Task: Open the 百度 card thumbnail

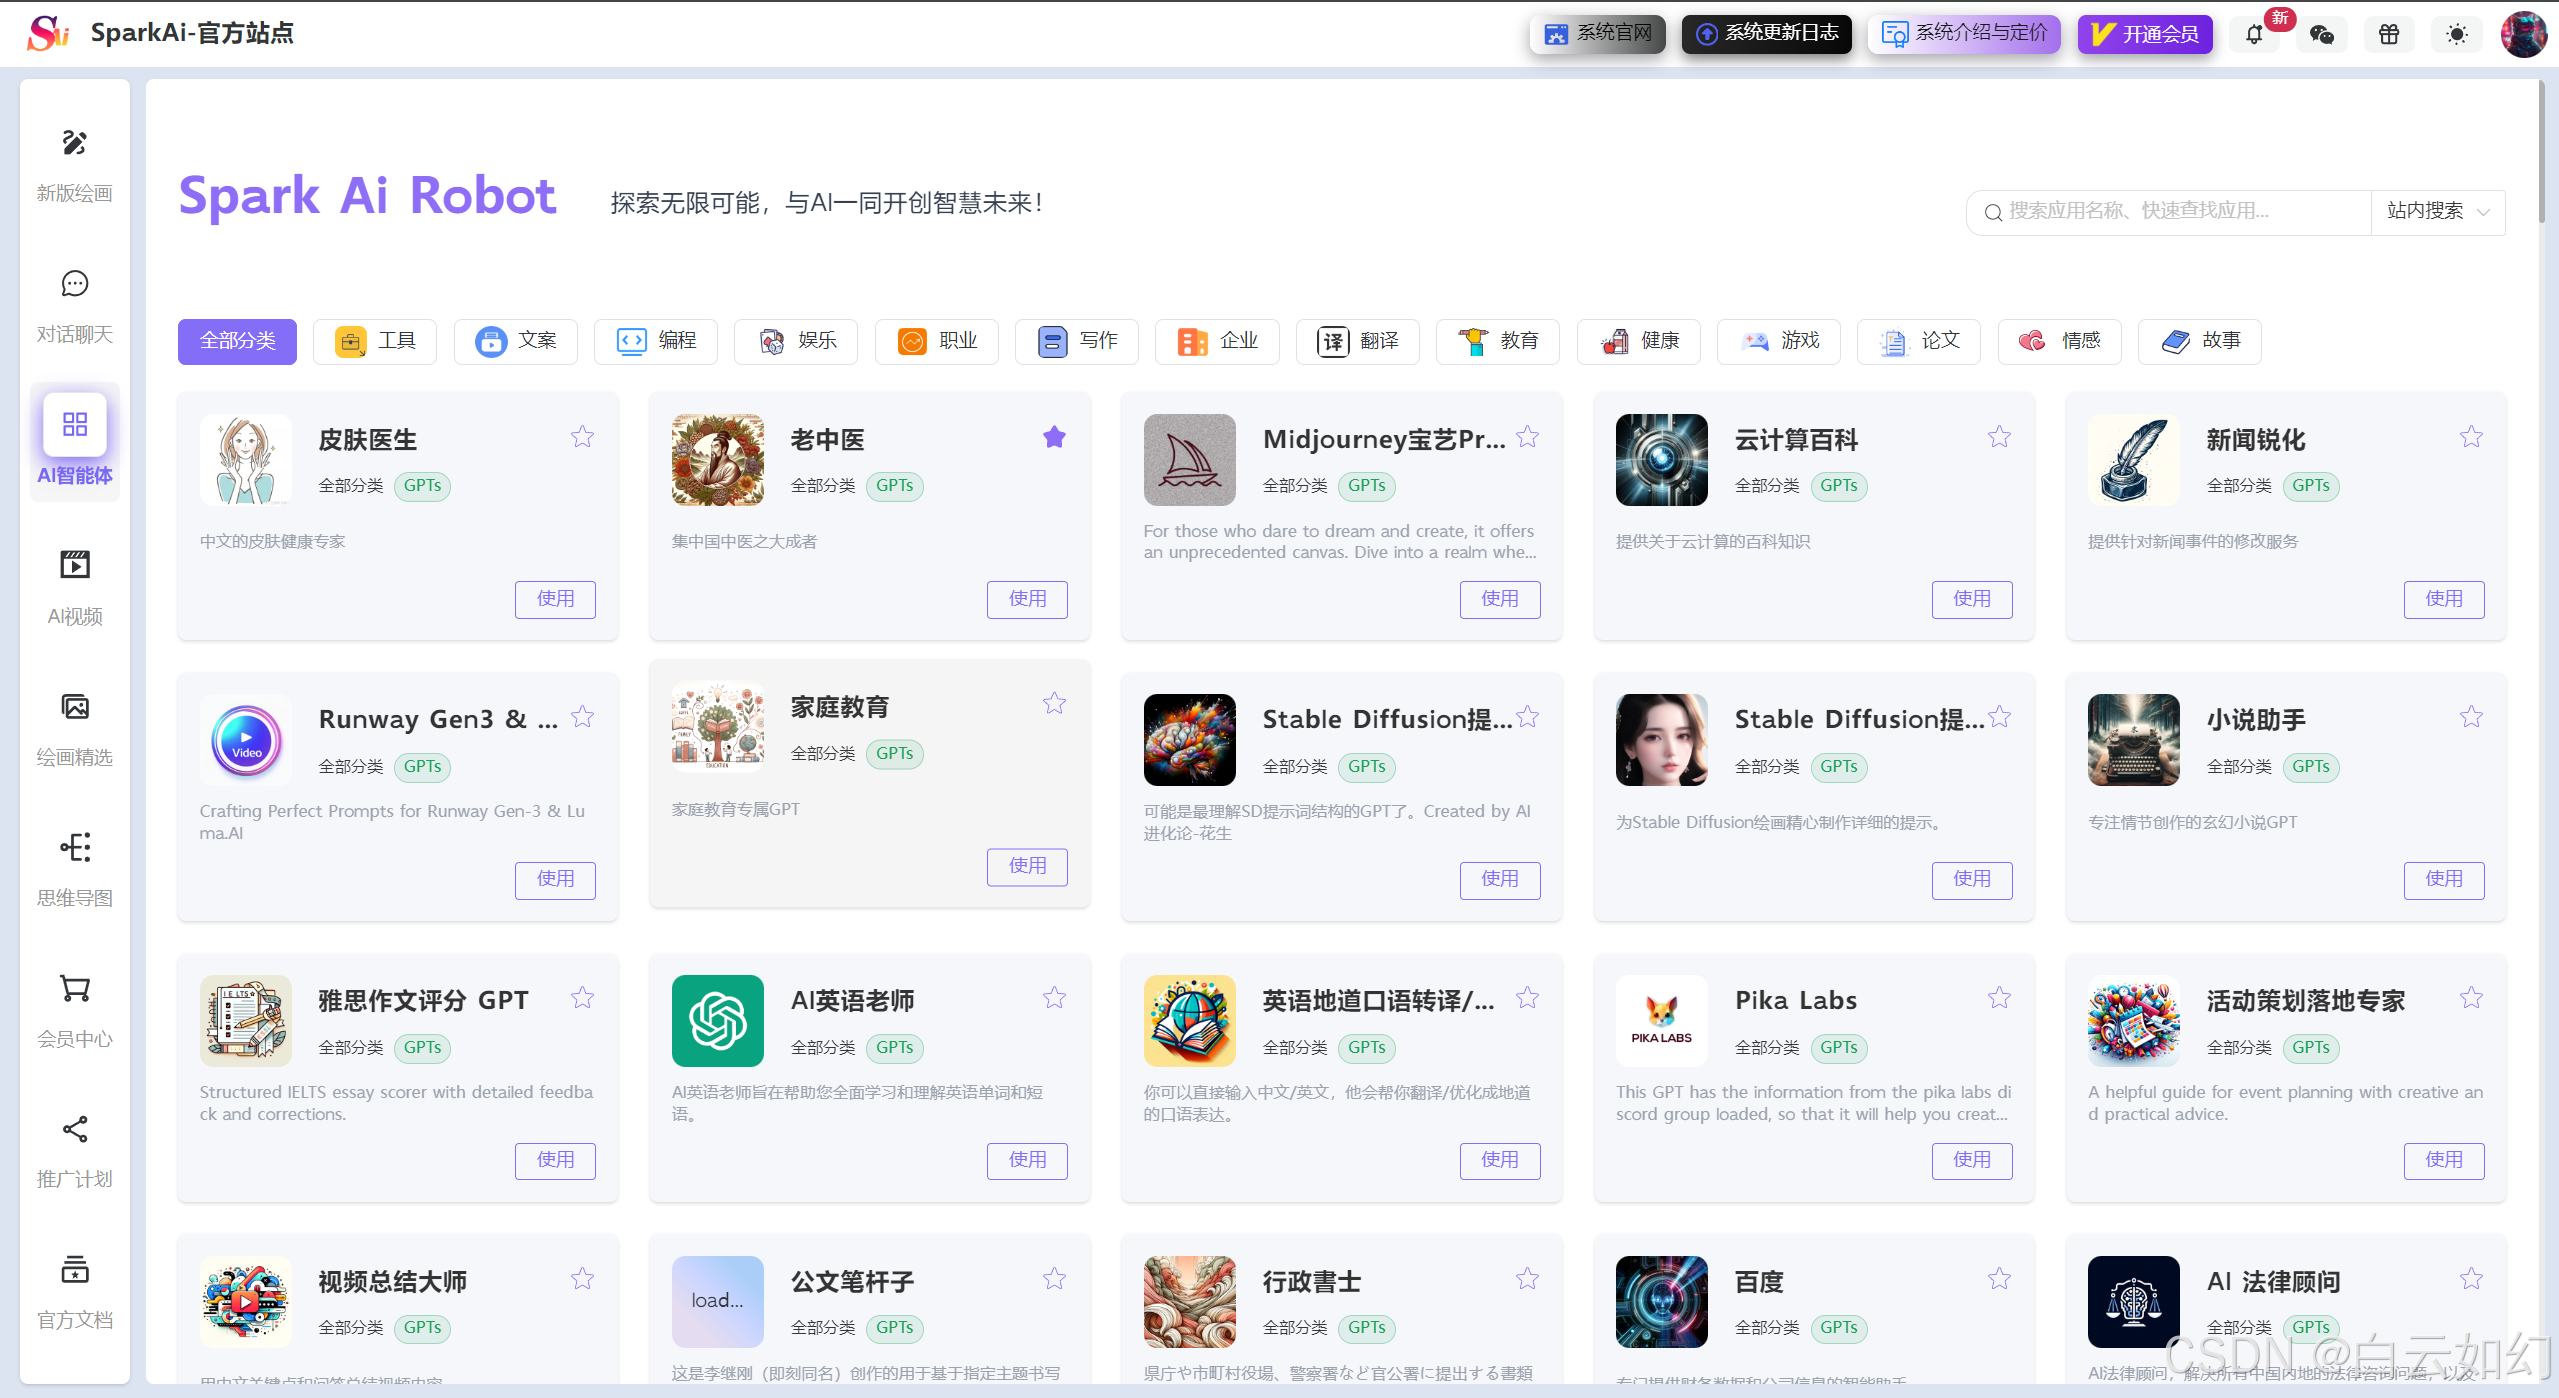Action: tap(1662, 1301)
